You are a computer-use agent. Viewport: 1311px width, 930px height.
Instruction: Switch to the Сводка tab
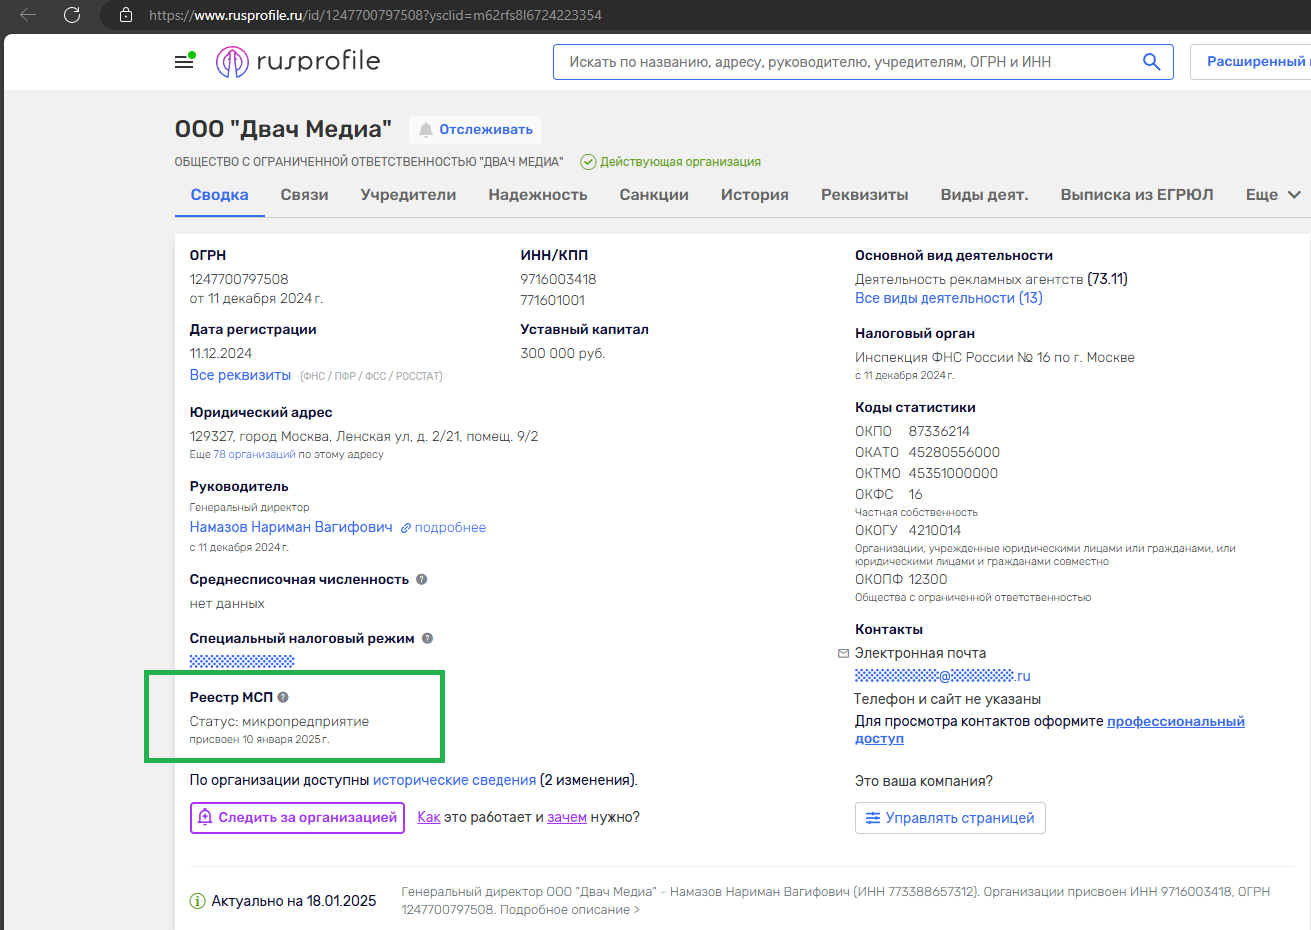pos(219,195)
